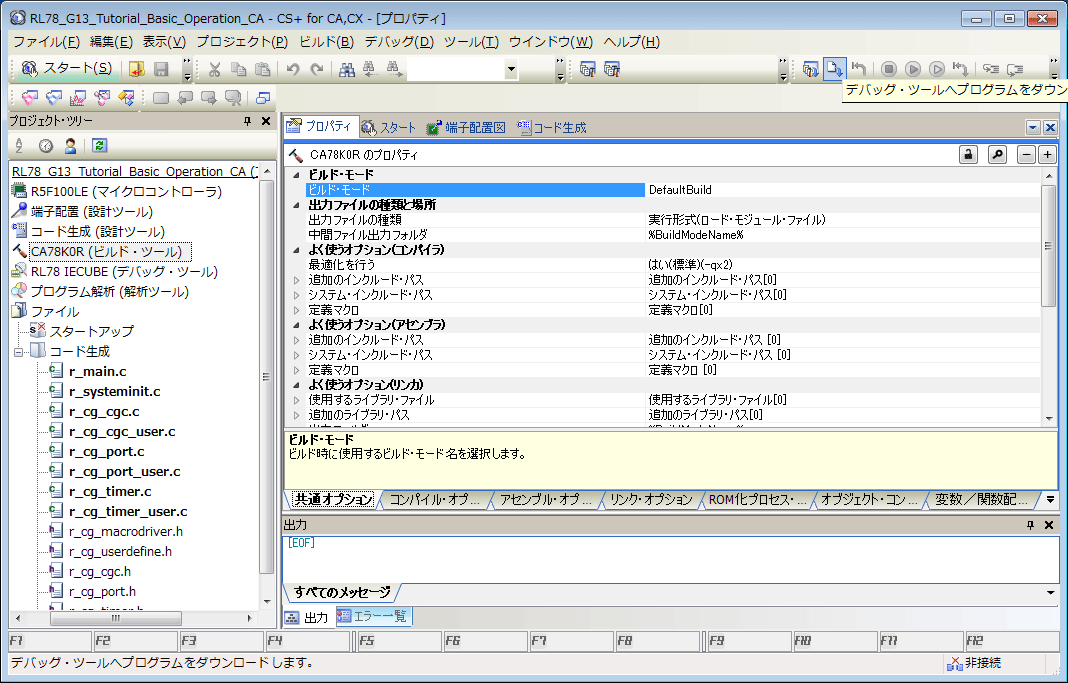The width and height of the screenshot is (1068, 683).
Task: Click the refresh icon in the project tree toolbar
Action: 99,145
